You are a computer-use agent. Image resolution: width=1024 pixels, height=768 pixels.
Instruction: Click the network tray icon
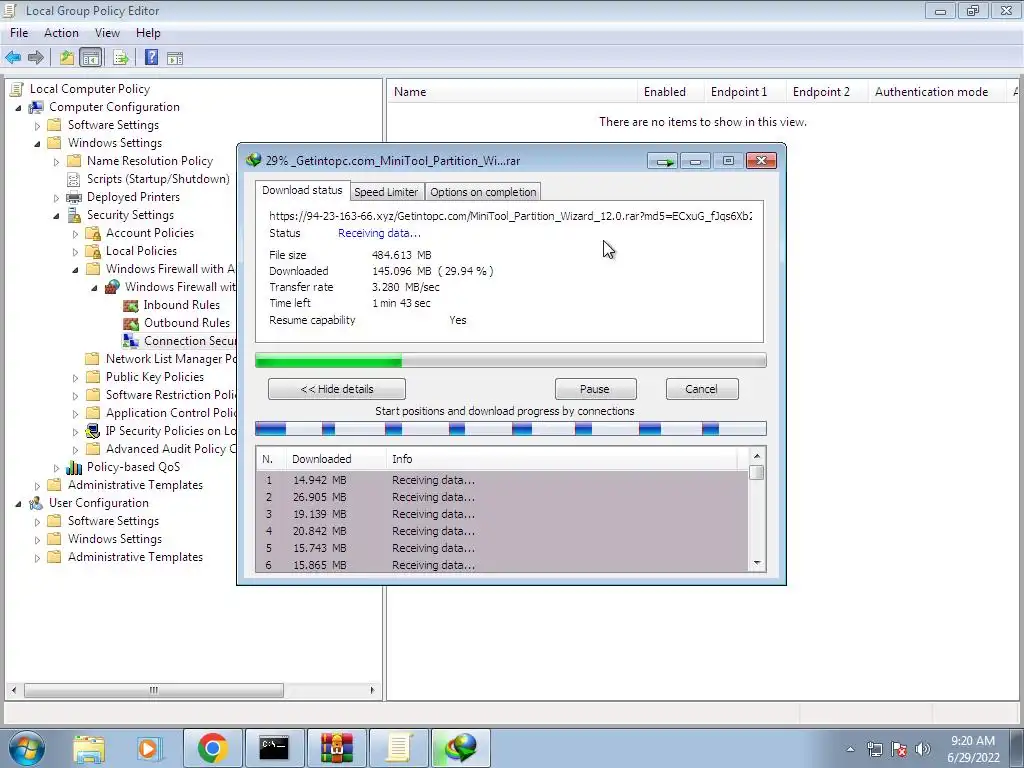tap(874, 749)
